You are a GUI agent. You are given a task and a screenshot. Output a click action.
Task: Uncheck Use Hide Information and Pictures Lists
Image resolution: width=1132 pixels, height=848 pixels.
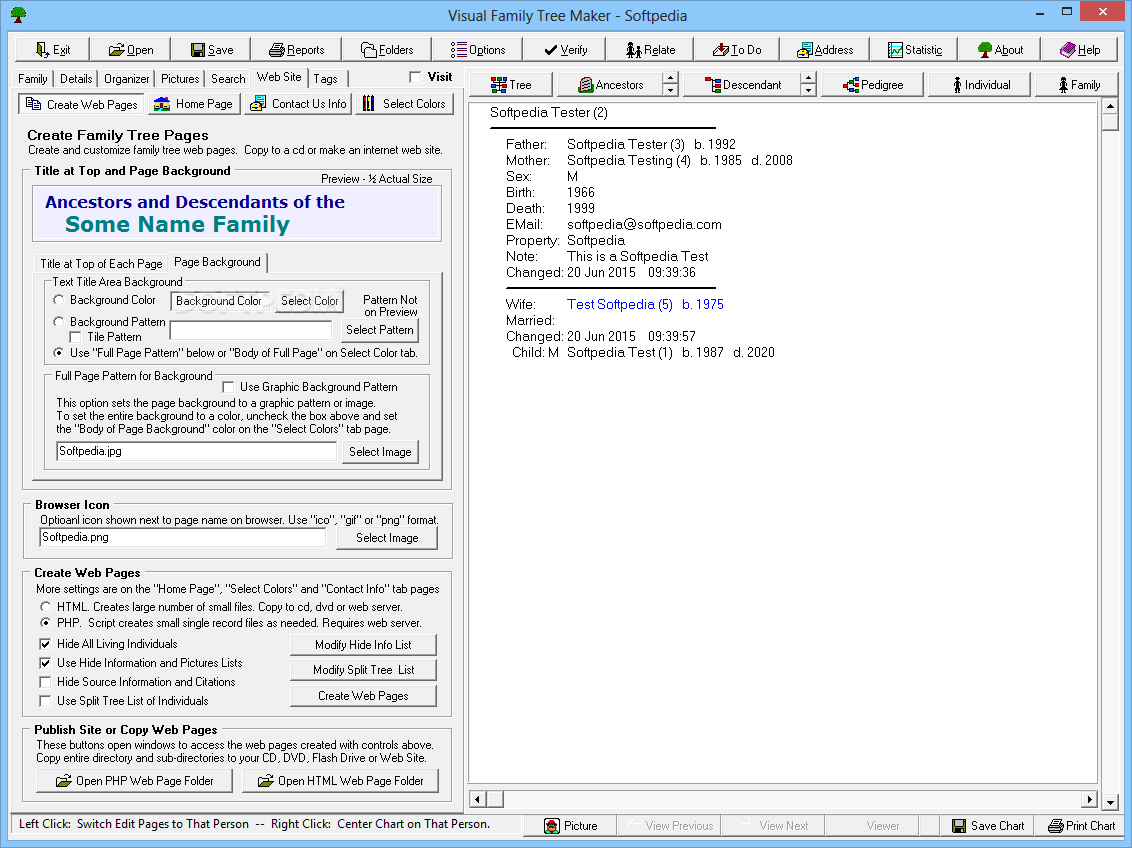(45, 663)
